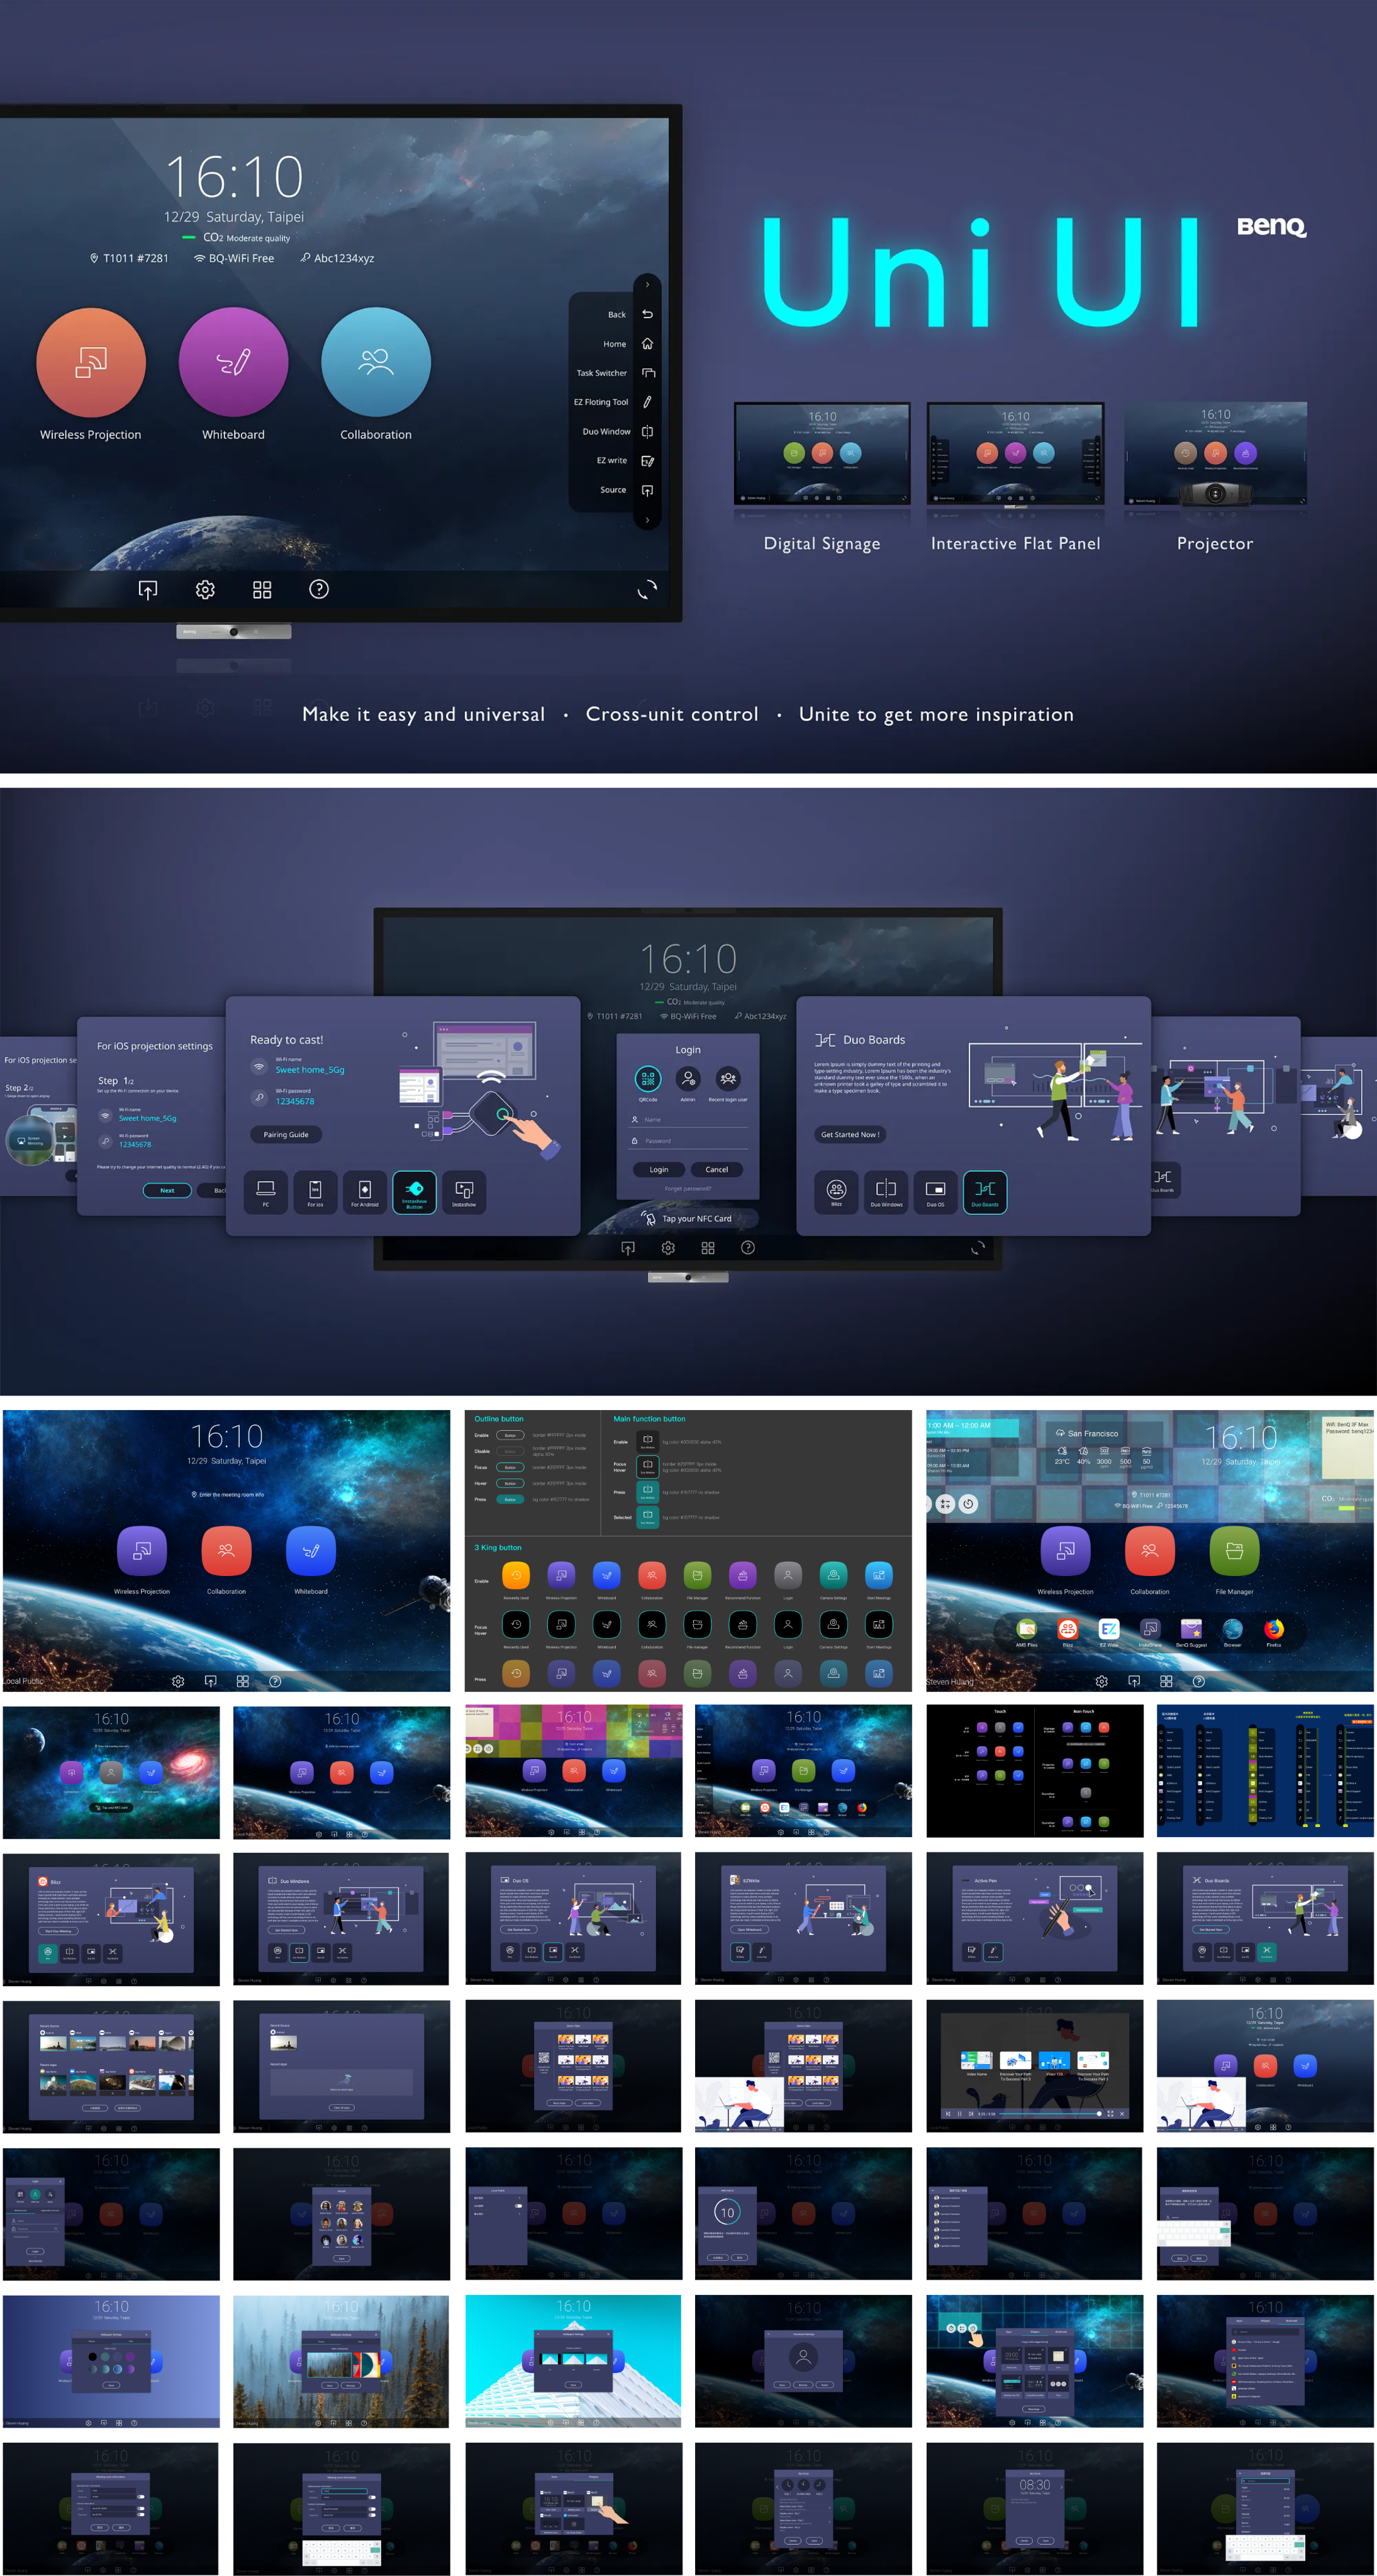Click the Pairing Guide button
Screen dimensions: 1377x2576
pos(286,1135)
